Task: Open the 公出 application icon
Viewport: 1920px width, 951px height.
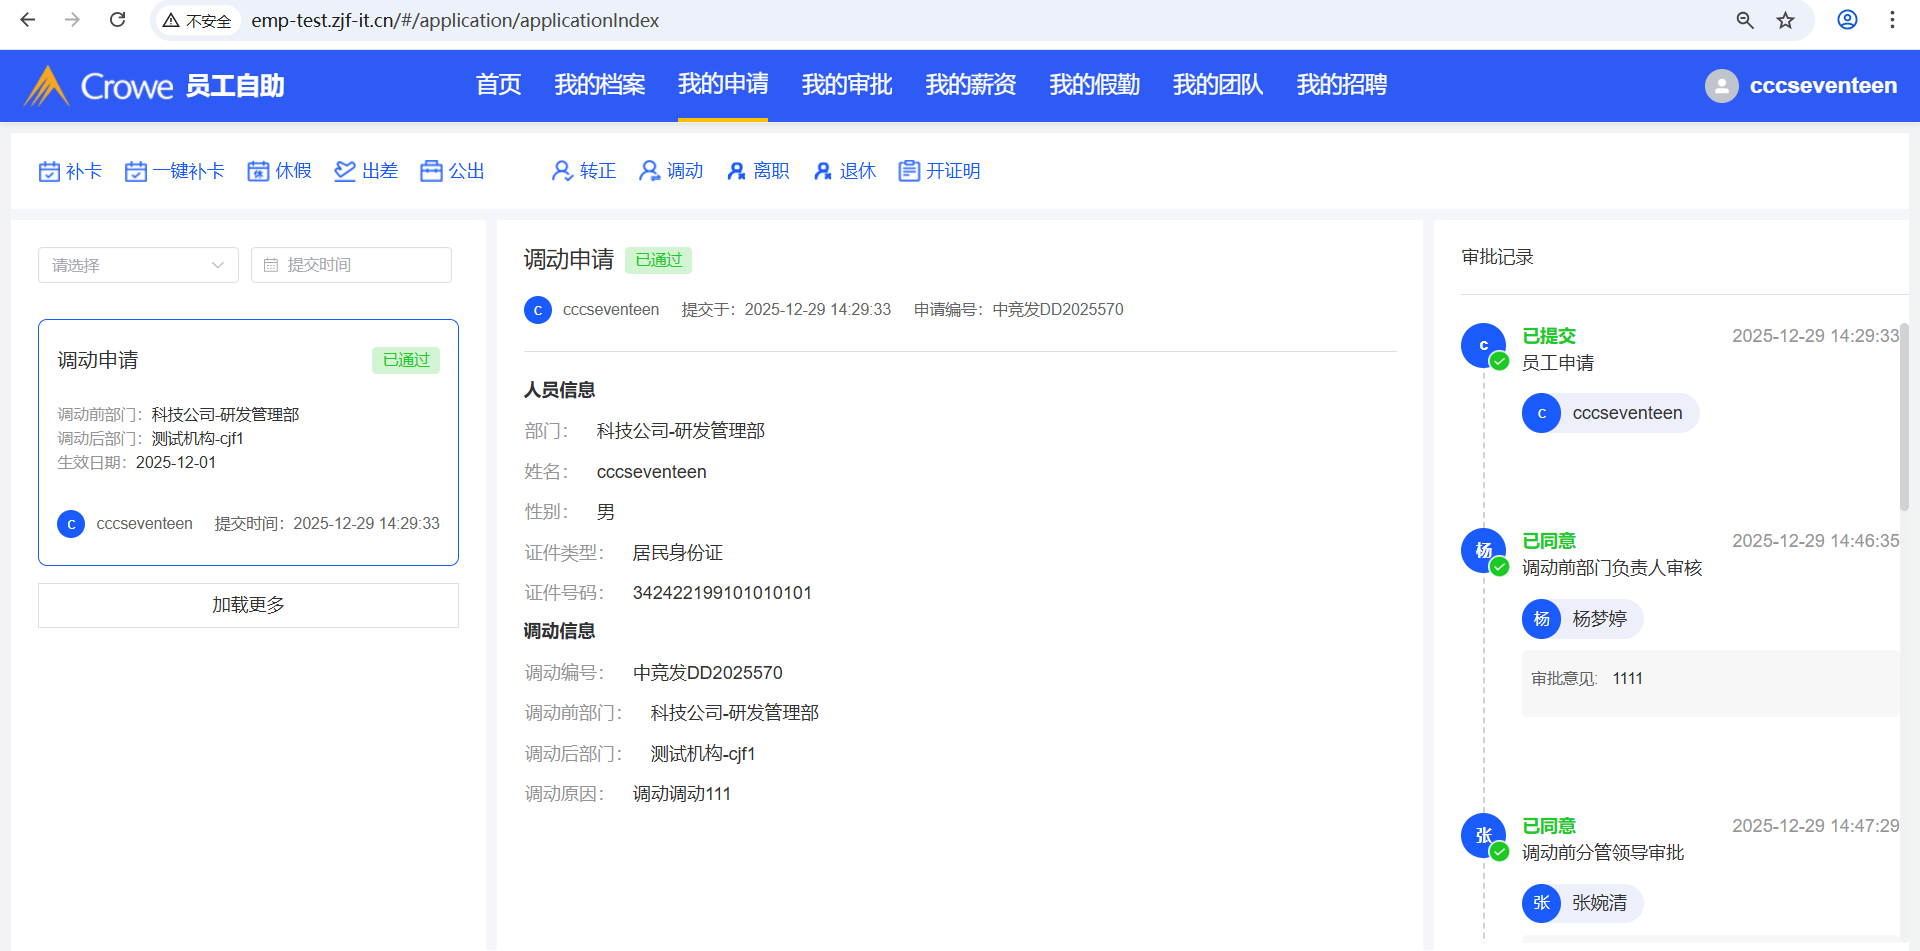Action: coord(431,172)
